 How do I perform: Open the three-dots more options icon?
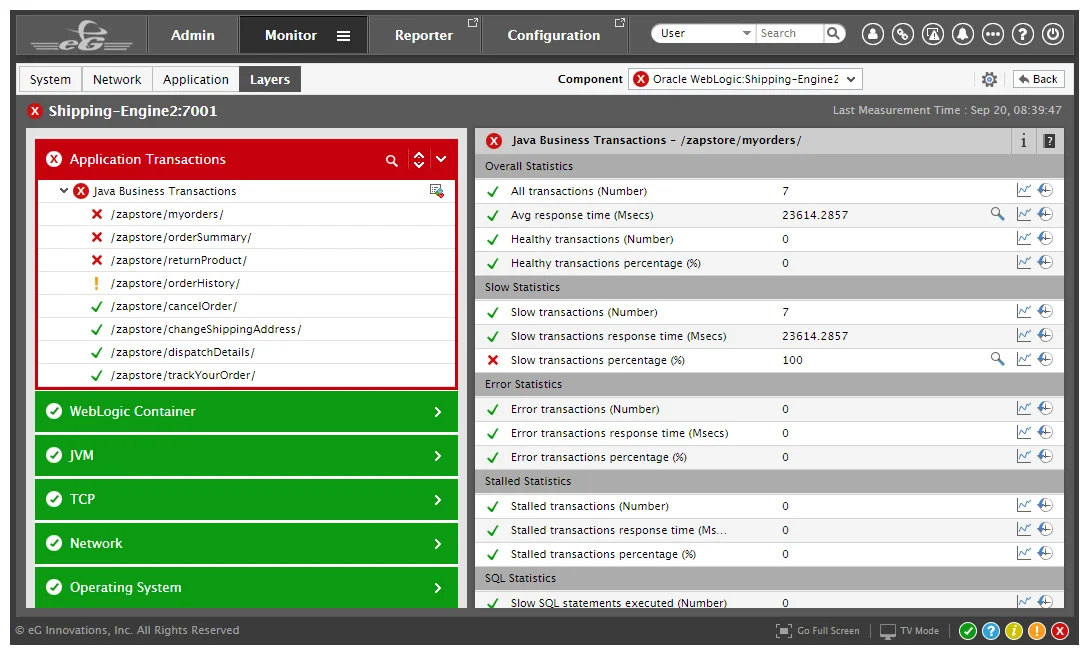coord(992,34)
